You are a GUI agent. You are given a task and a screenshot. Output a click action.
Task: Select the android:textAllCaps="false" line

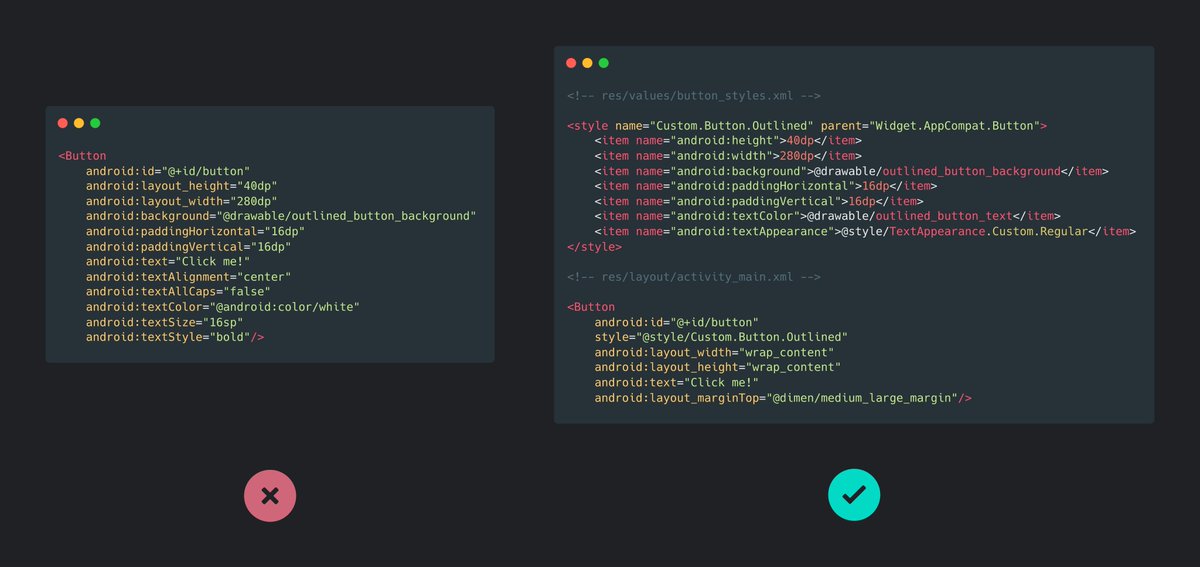(178, 291)
